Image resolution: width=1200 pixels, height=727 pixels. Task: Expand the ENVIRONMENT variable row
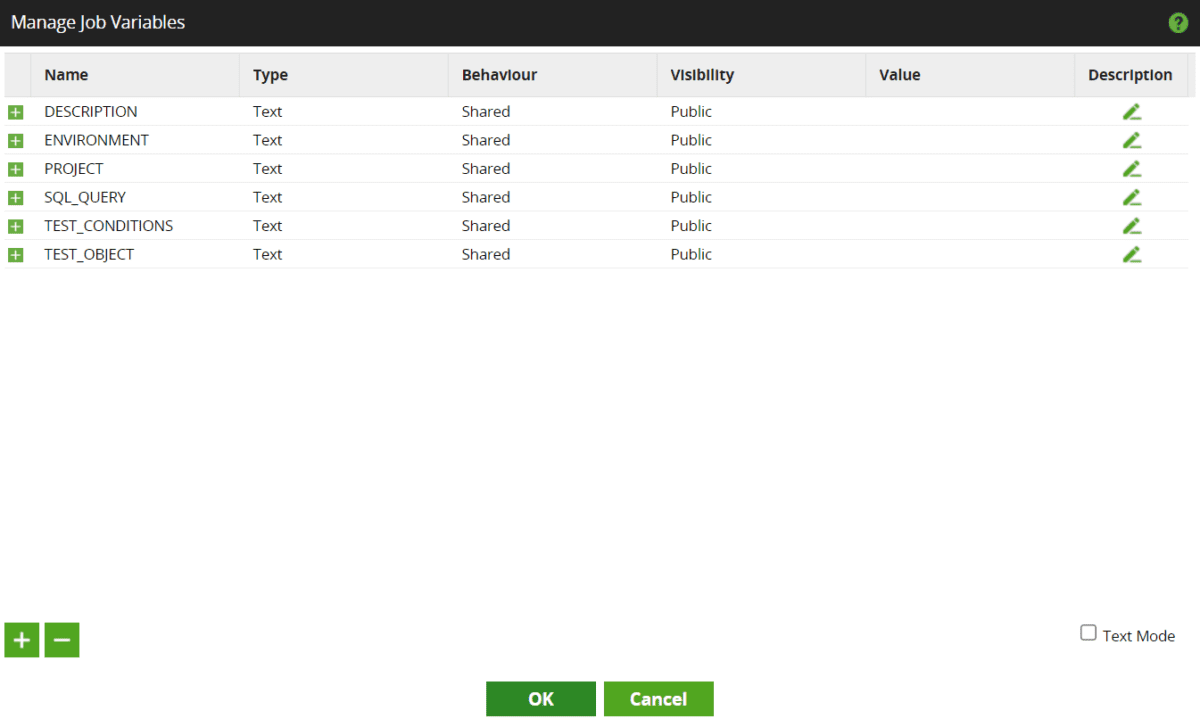point(16,140)
